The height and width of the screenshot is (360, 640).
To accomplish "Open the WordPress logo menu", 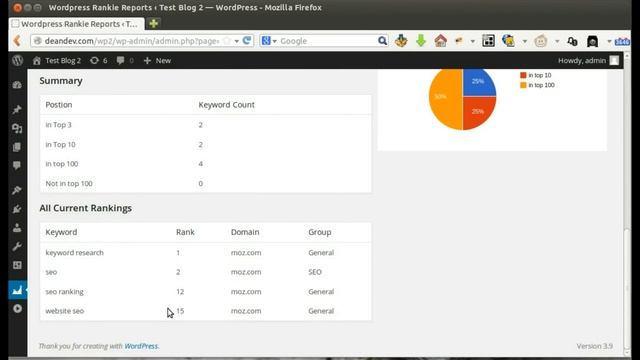I will point(18,60).
